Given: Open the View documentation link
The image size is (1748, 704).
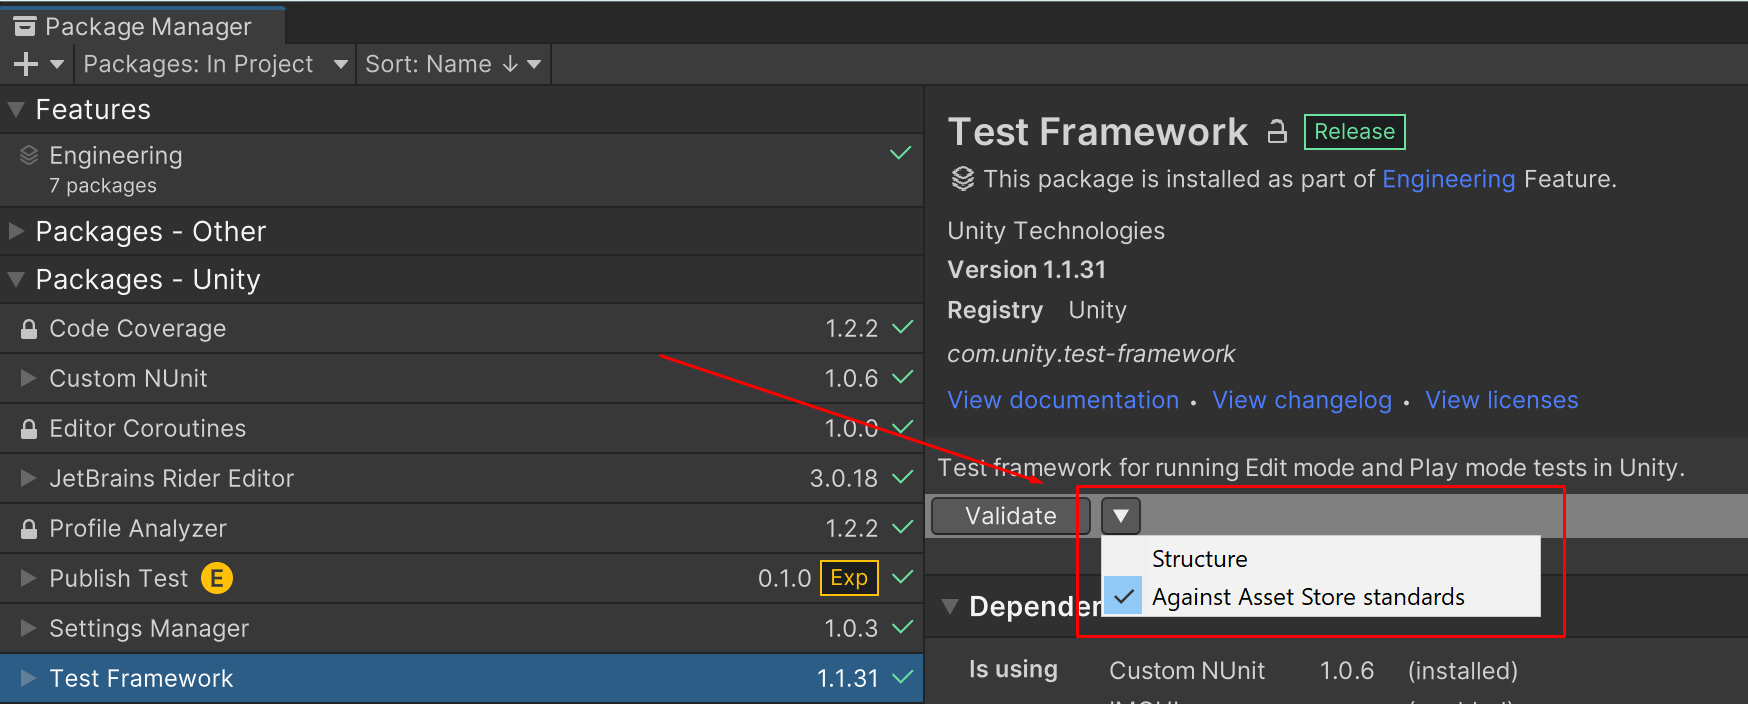Looking at the screenshot, I should (1062, 400).
